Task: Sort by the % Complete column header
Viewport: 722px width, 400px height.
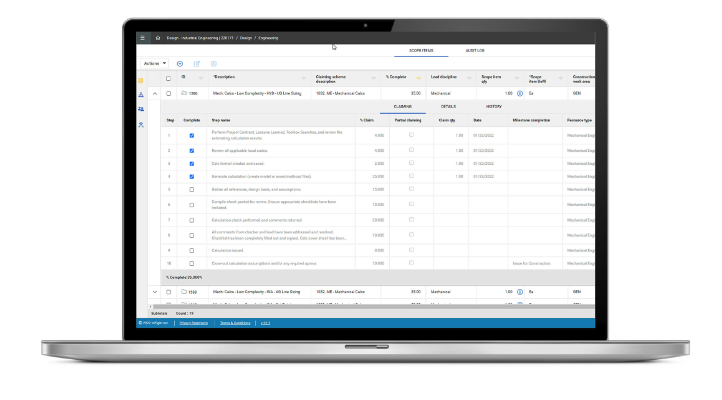Action: pos(396,77)
